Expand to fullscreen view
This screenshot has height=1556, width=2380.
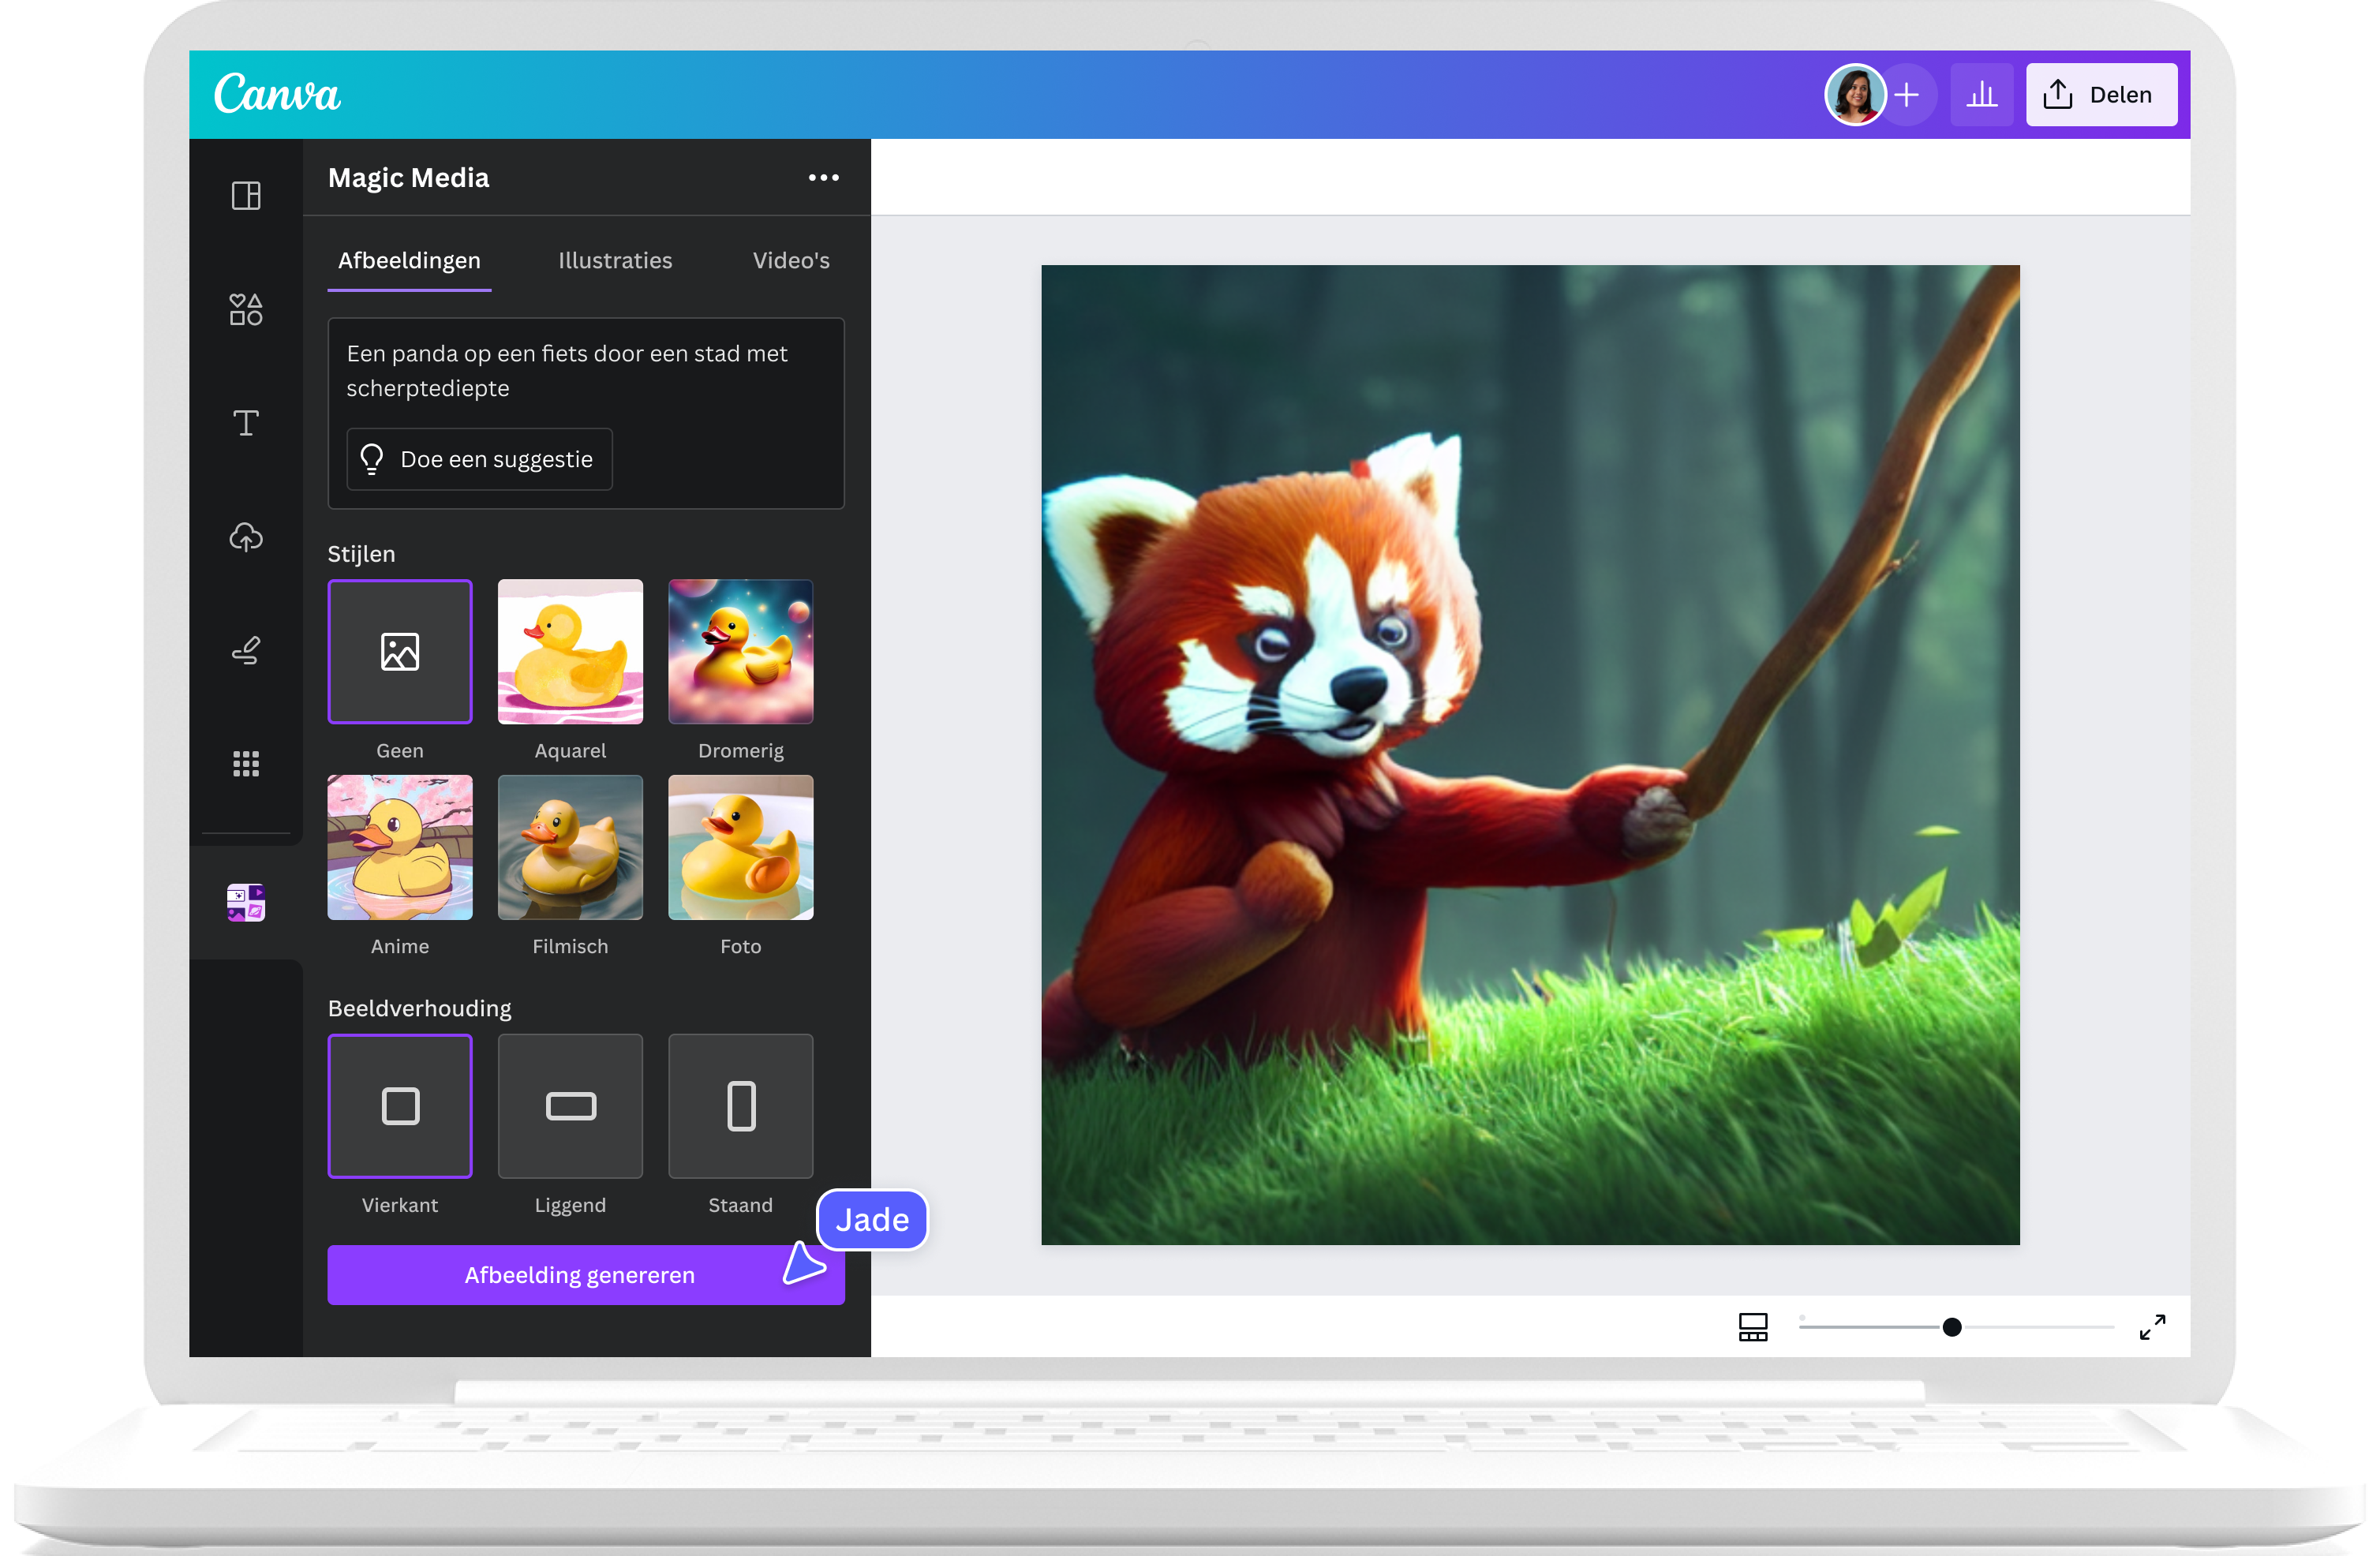pos(2154,1327)
